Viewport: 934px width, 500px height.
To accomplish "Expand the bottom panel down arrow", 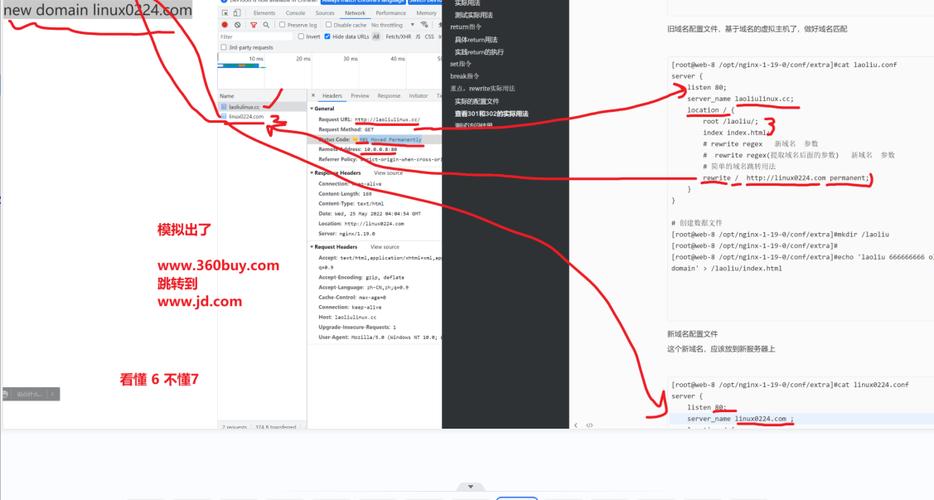I will [471, 486].
